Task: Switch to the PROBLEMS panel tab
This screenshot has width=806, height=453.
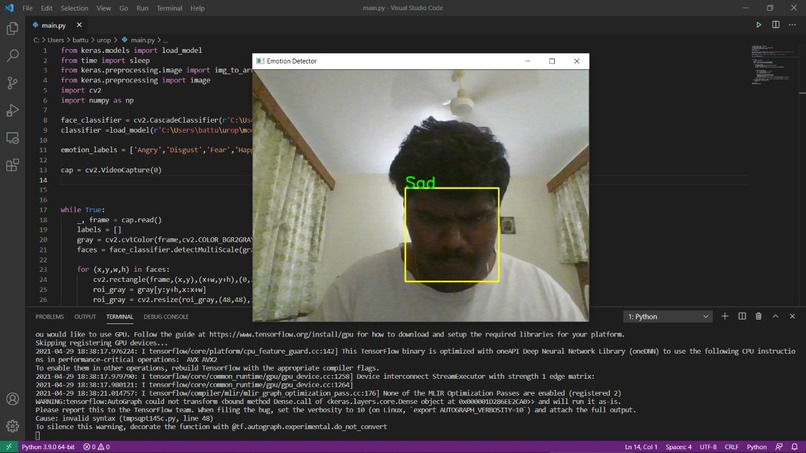Action: coord(49,317)
